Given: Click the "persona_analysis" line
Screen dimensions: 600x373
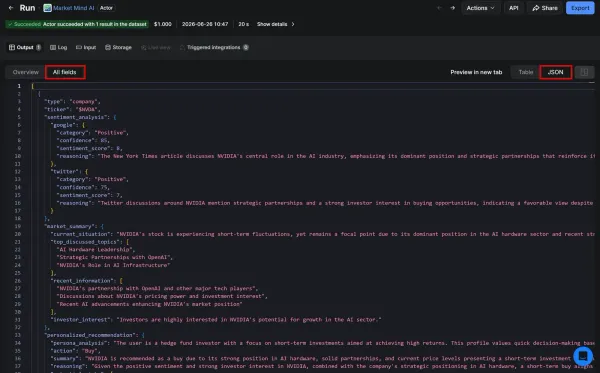Looking at the screenshot, I should 322,343.
